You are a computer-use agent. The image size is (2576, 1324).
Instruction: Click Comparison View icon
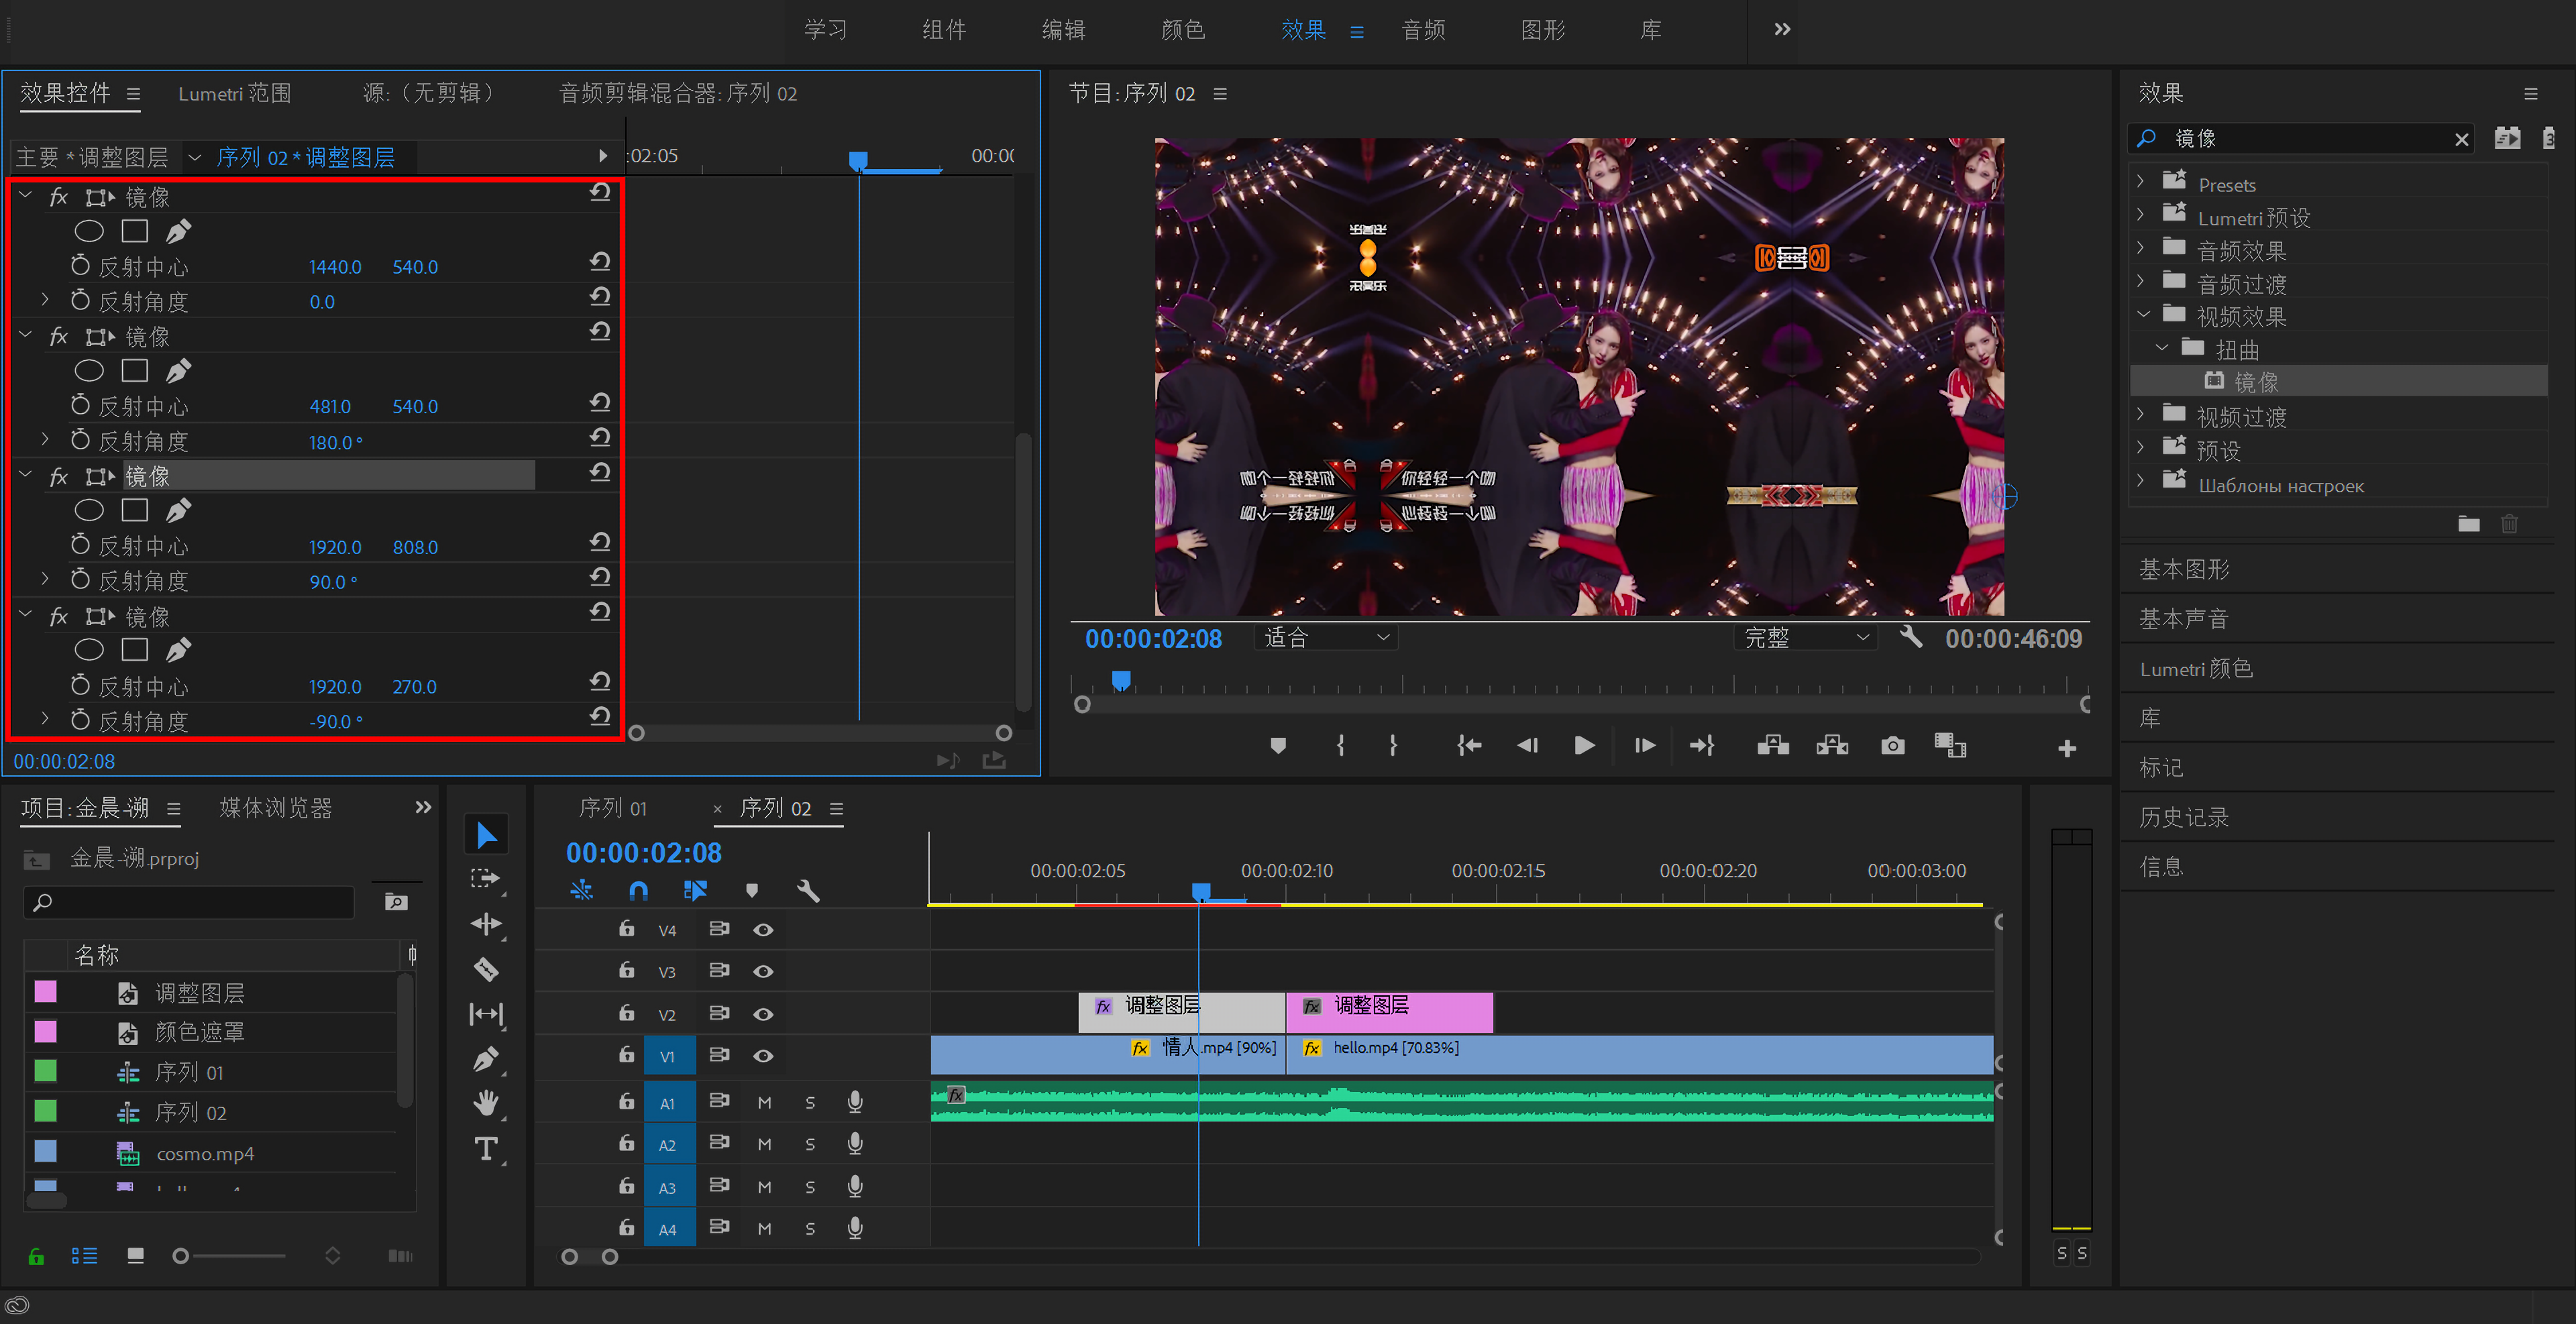[1950, 746]
